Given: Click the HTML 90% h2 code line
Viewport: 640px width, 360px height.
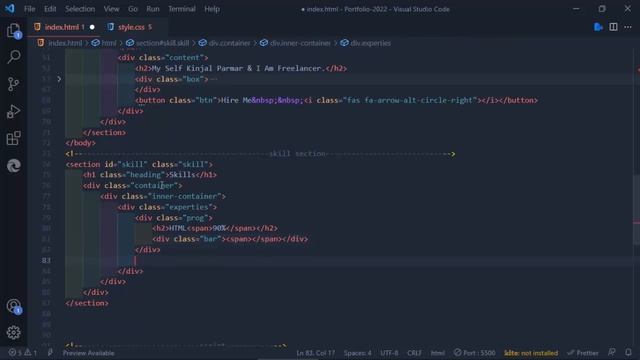Looking at the screenshot, I should (x=215, y=228).
